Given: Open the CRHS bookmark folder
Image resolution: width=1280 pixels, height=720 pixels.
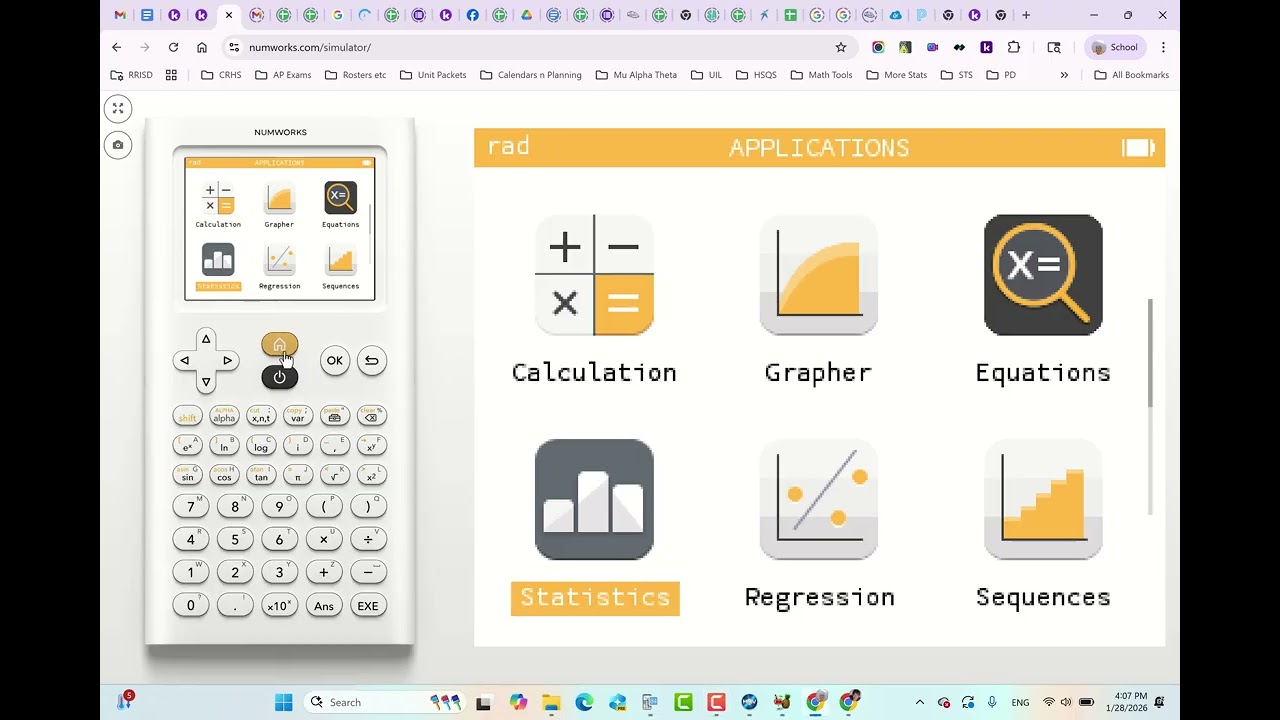Looking at the screenshot, I should click(x=221, y=75).
